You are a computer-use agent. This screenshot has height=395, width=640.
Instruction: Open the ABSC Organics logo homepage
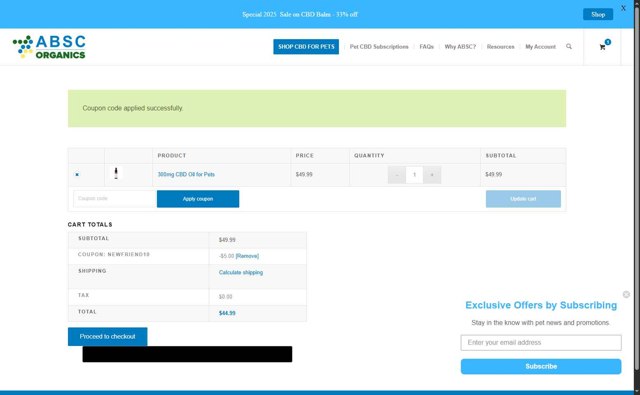(x=49, y=47)
